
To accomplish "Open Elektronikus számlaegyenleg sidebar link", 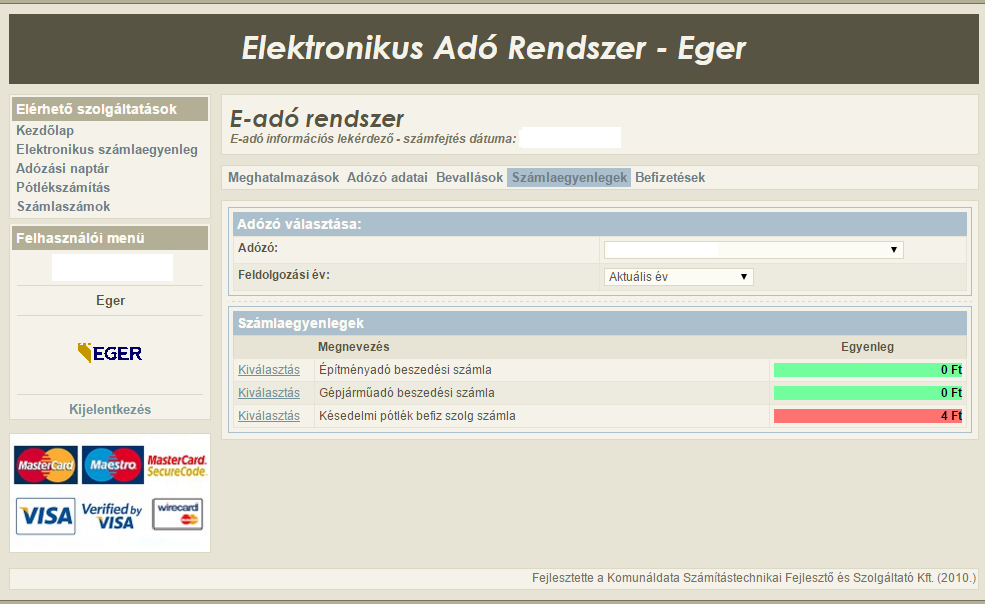I will (107, 150).
